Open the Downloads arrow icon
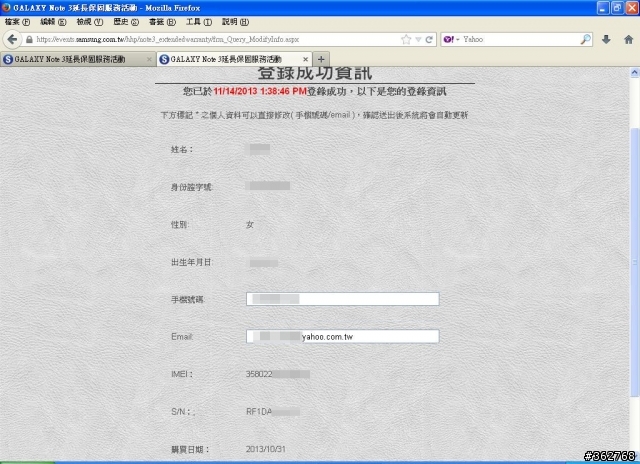 pos(606,39)
